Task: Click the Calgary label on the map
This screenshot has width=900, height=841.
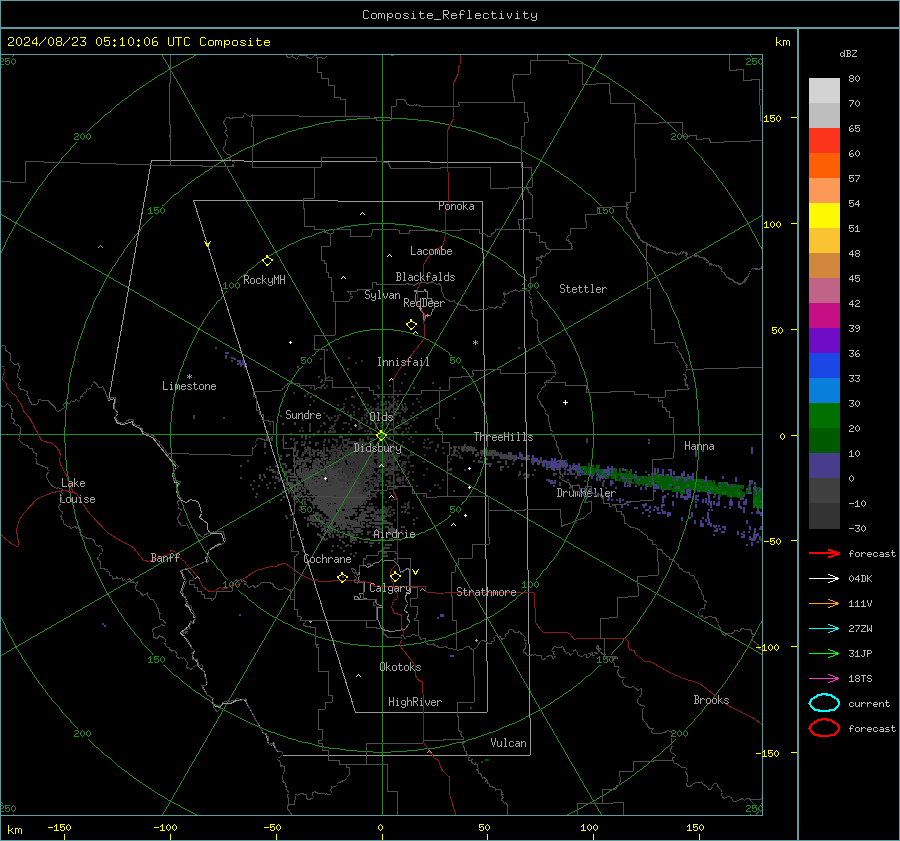Action: click(x=390, y=588)
